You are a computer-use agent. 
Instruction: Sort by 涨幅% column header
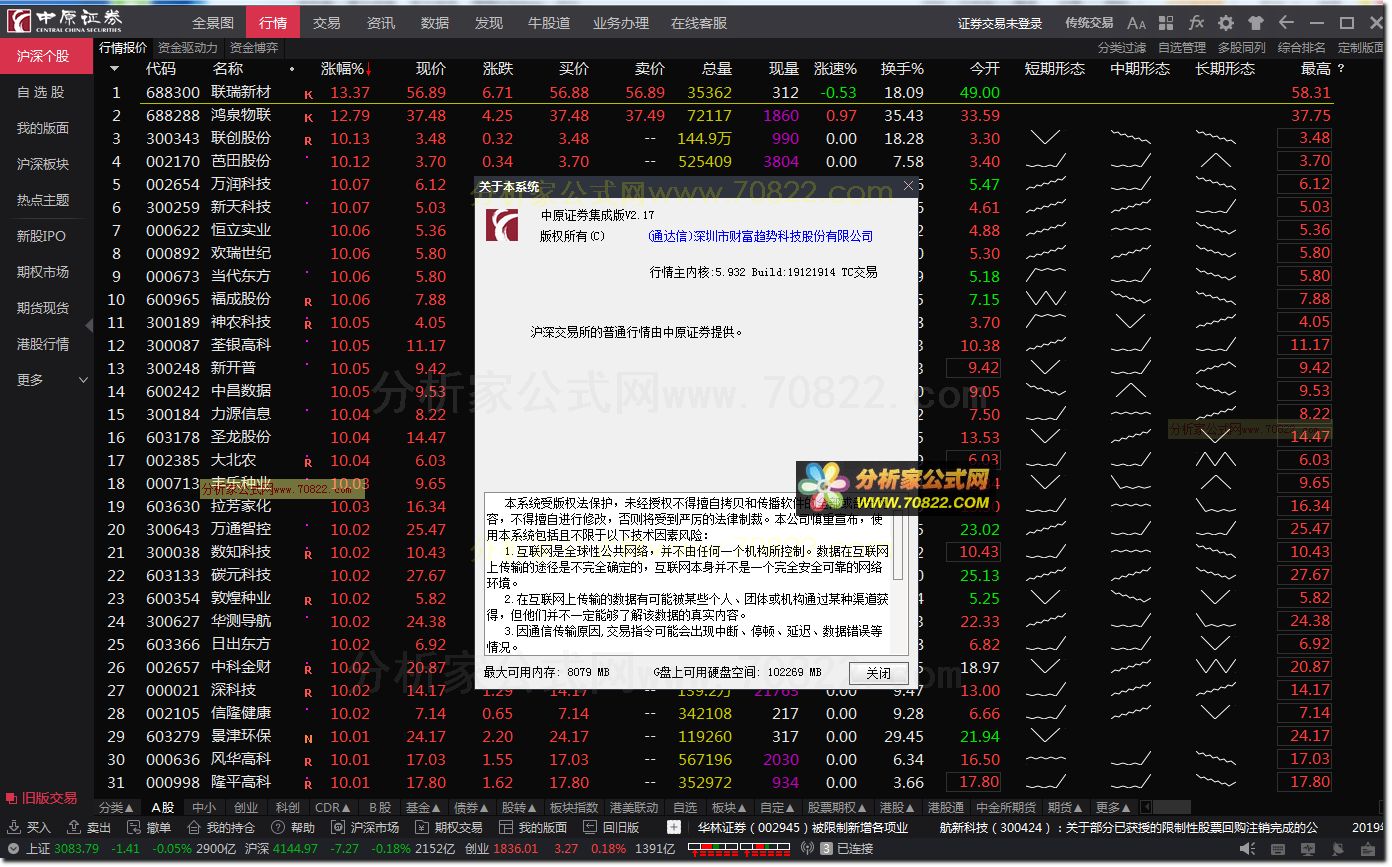(x=346, y=69)
